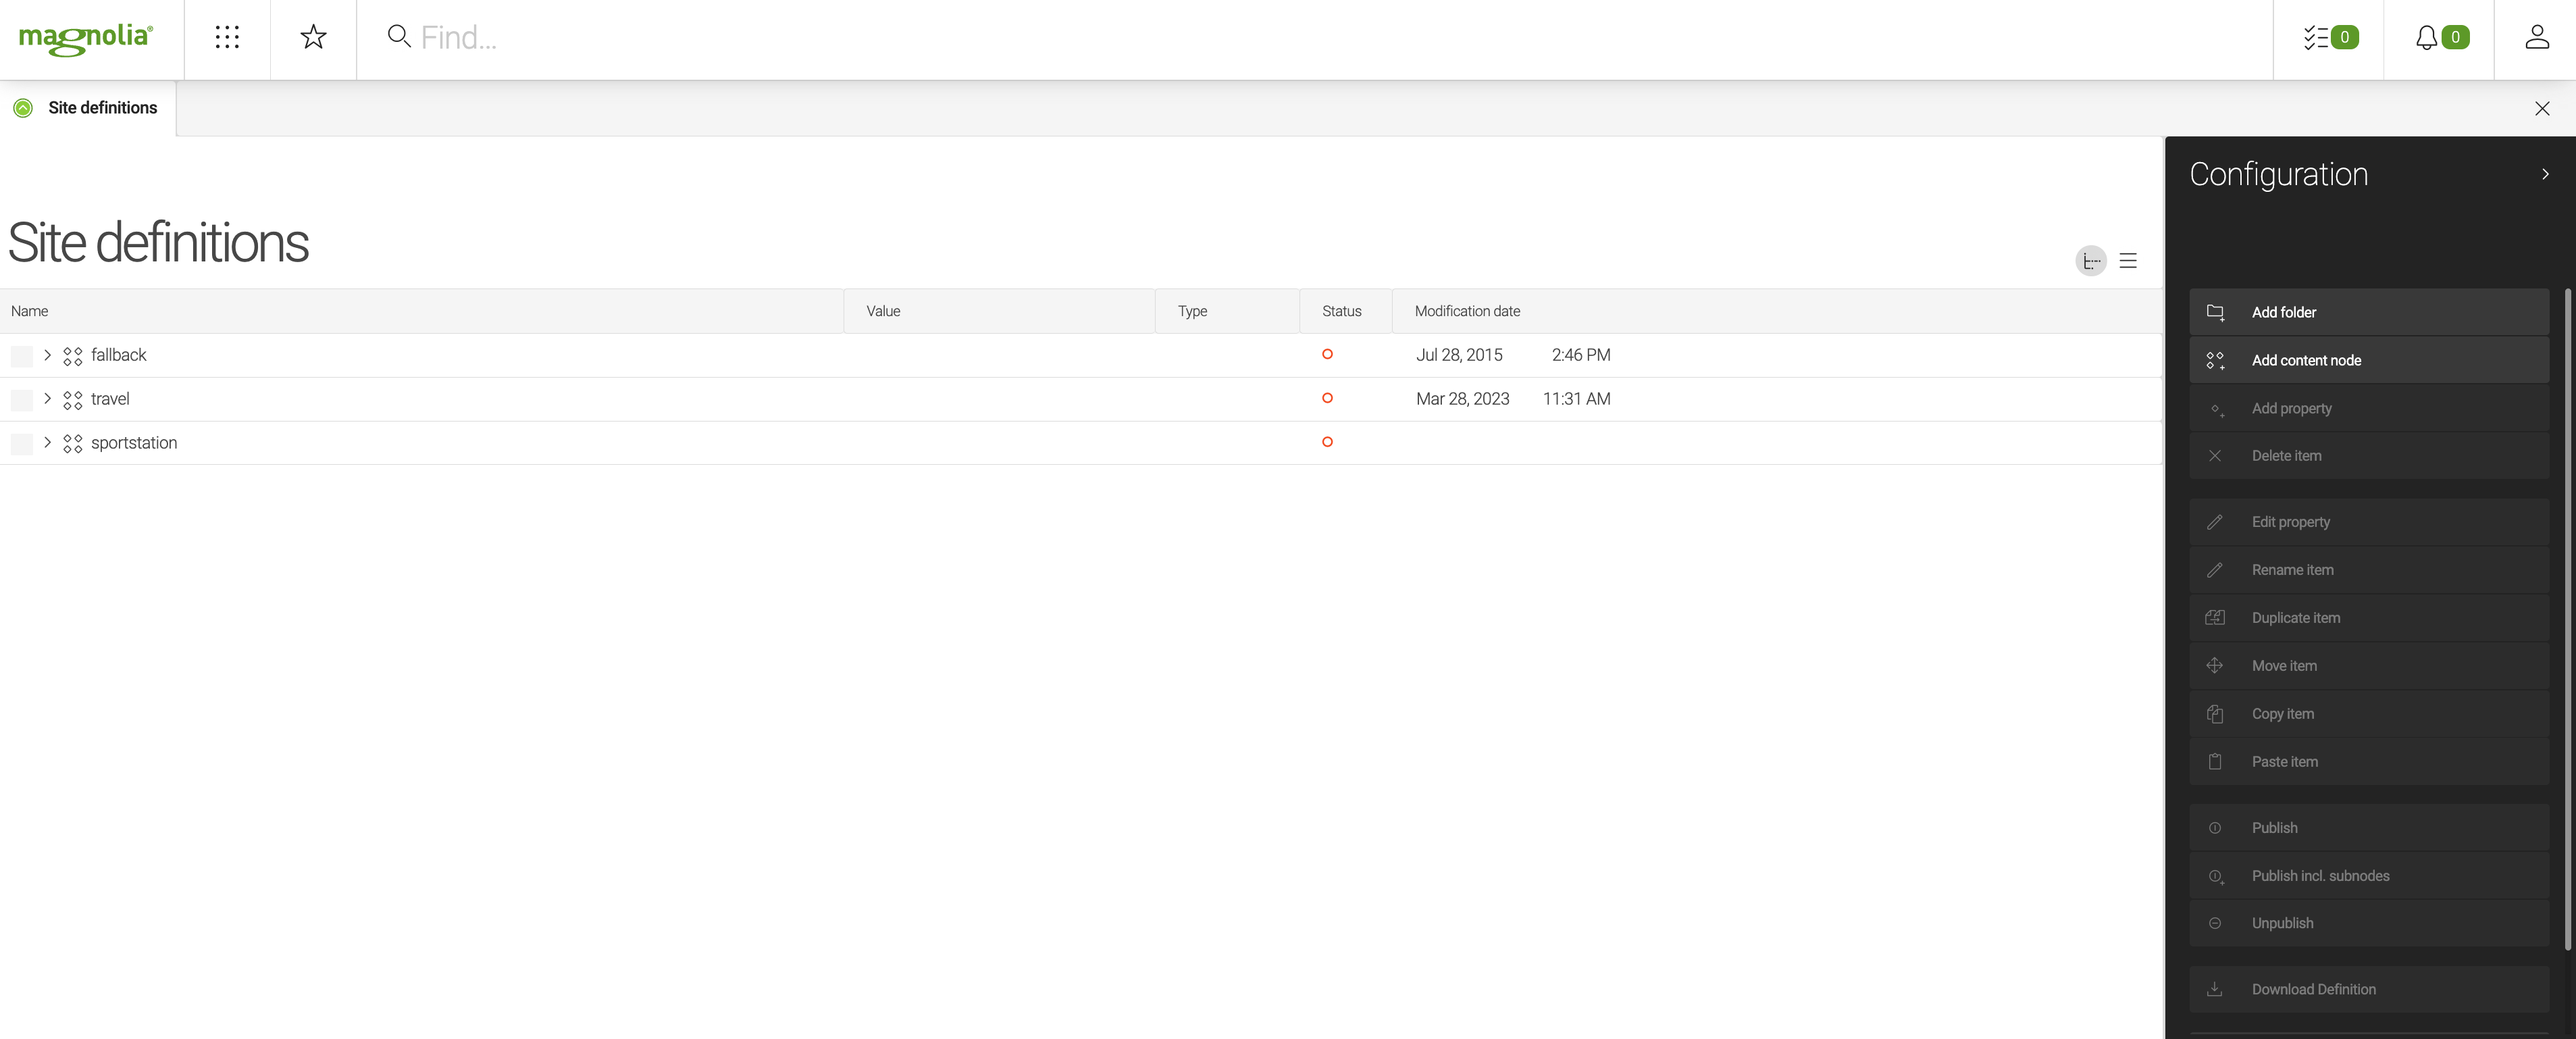Click the Add content node icon

2216,360
